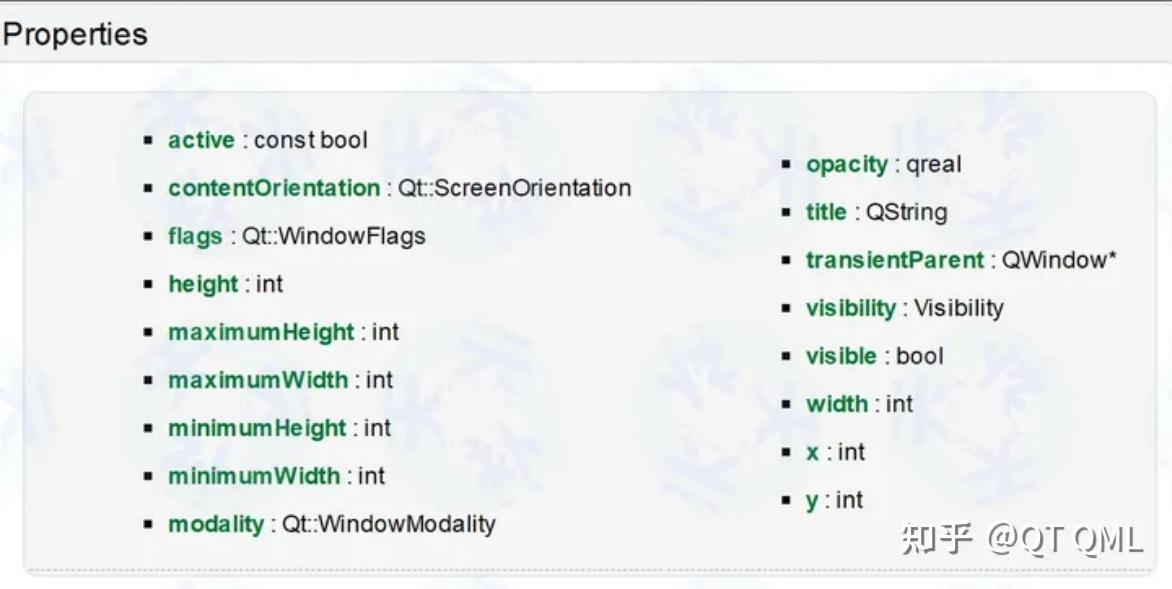The width and height of the screenshot is (1172, 589).
Task: Click the Properties section heading
Action: (x=75, y=34)
